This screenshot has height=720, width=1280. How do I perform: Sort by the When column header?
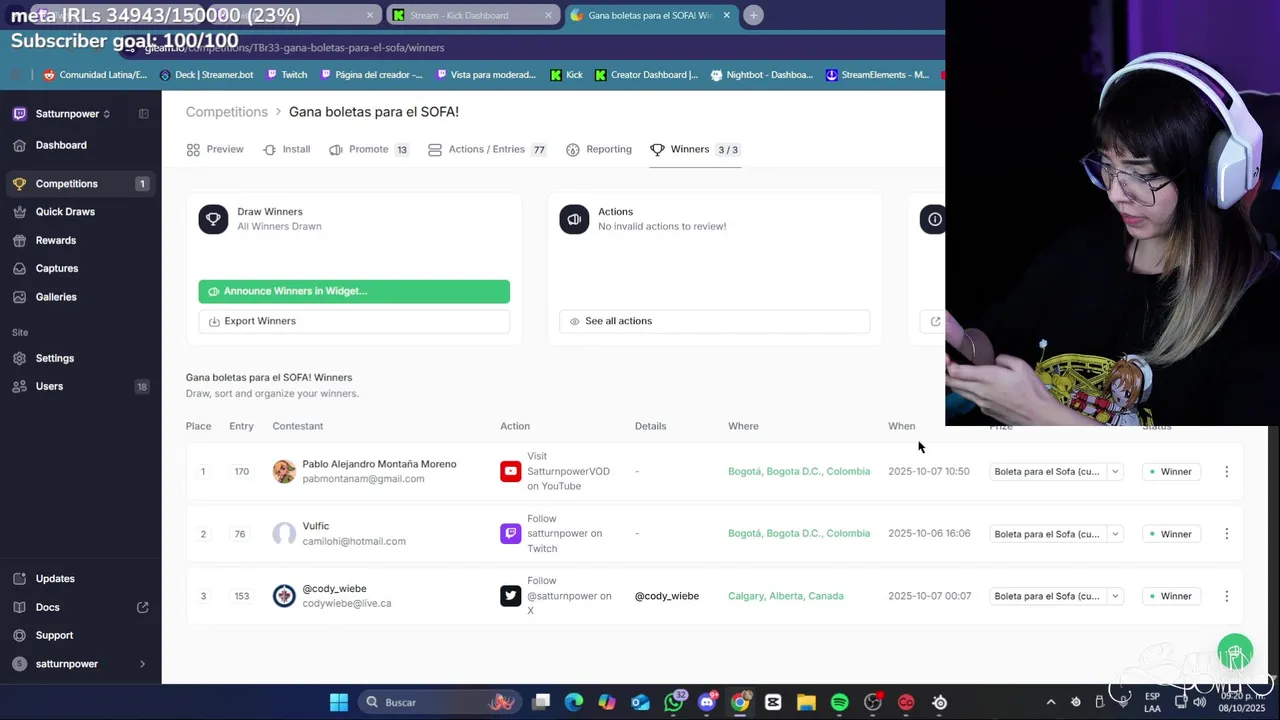point(901,426)
